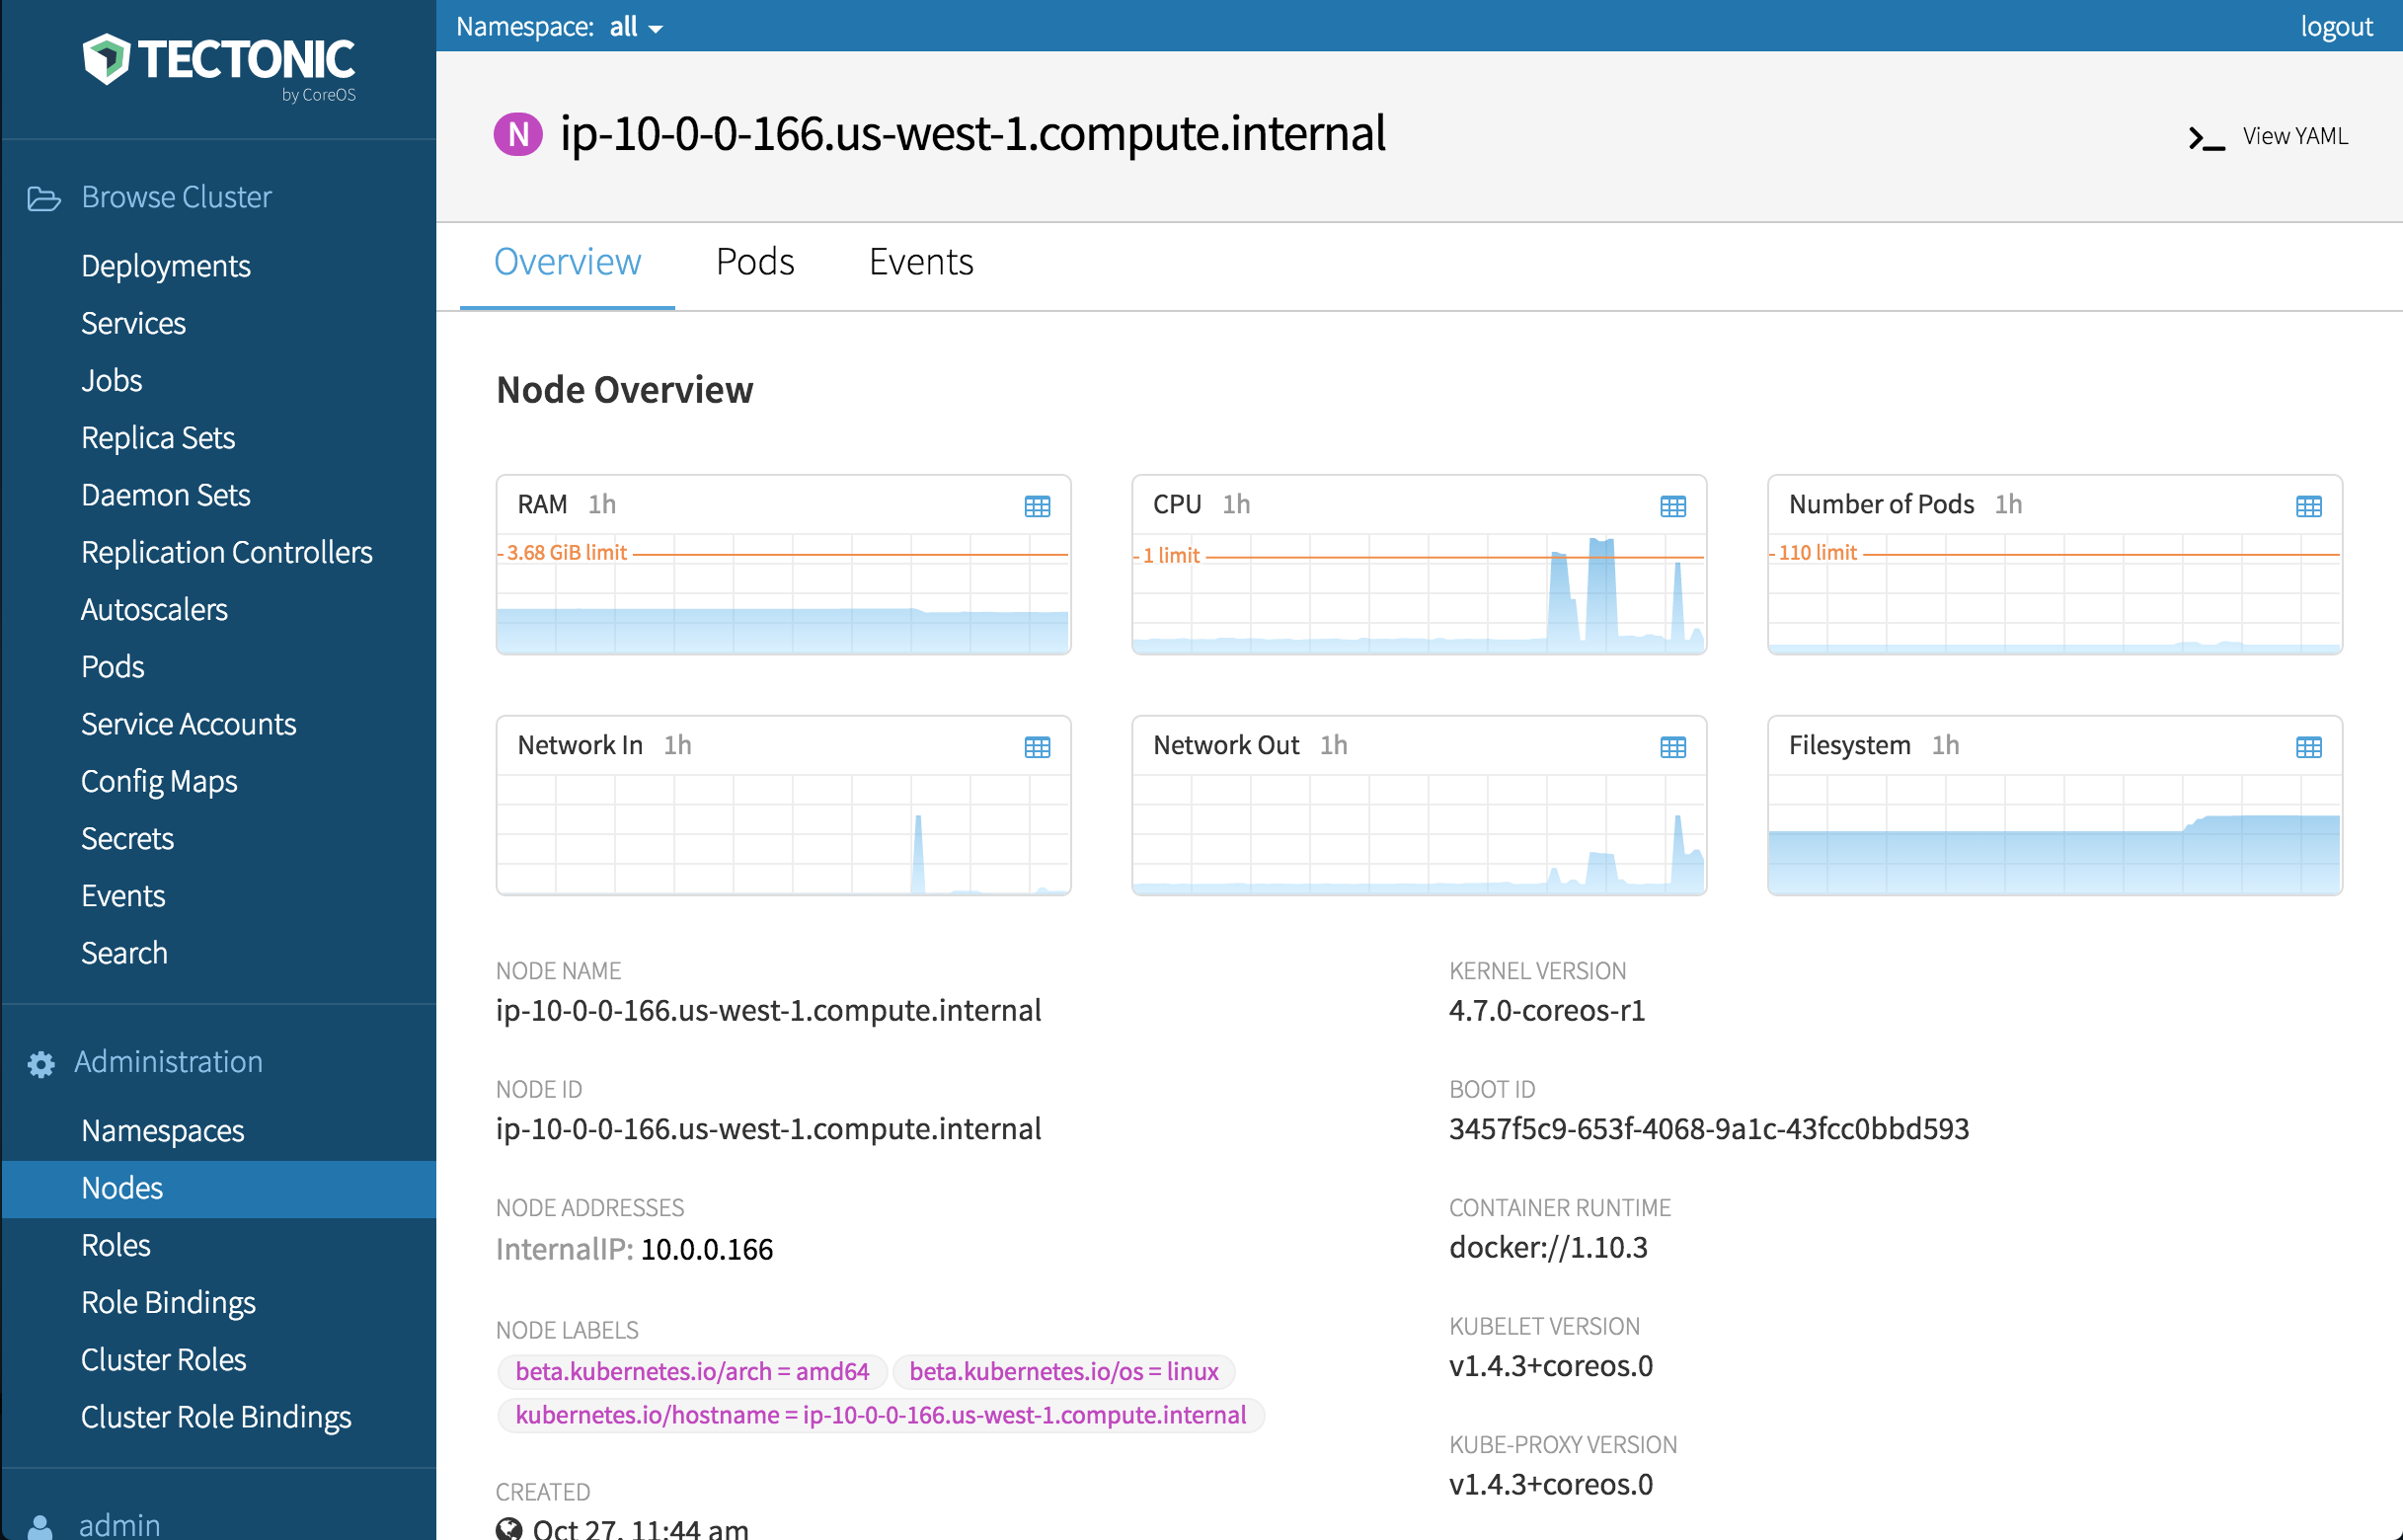Click the Administration gear icon
The width and height of the screenshot is (2403, 1540).
click(41, 1063)
